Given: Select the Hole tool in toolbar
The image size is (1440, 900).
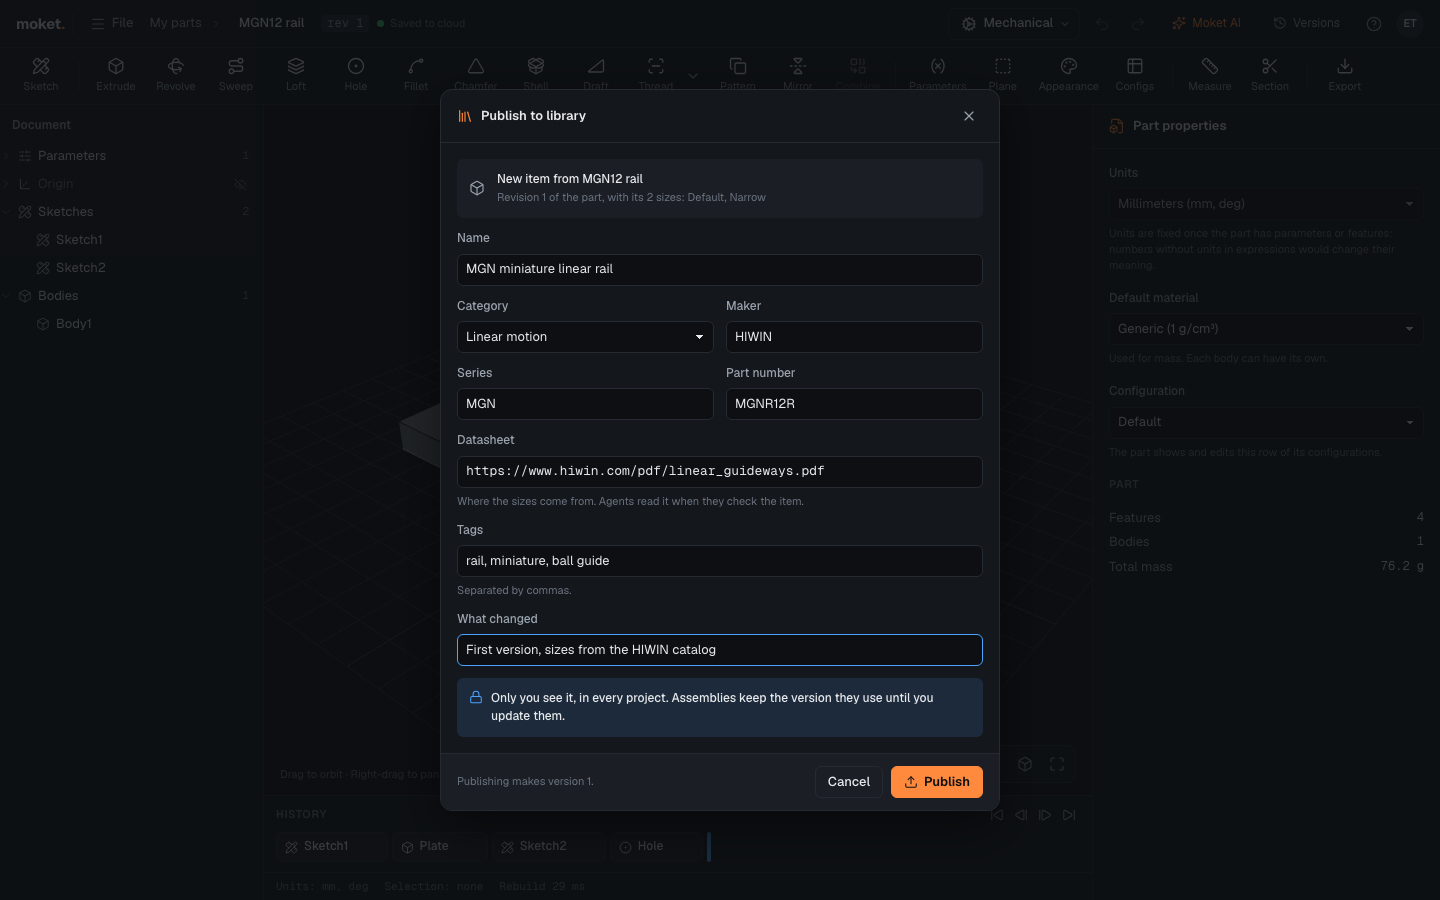Looking at the screenshot, I should point(356,74).
